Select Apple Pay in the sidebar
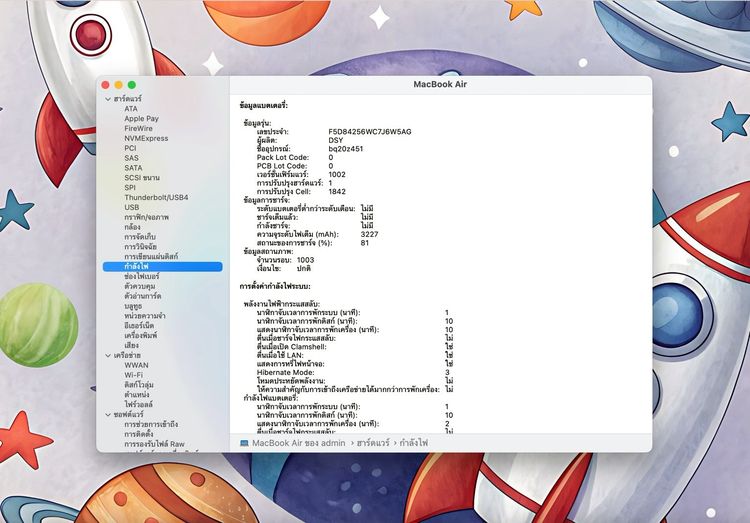The height and width of the screenshot is (523, 750). (x=142, y=119)
